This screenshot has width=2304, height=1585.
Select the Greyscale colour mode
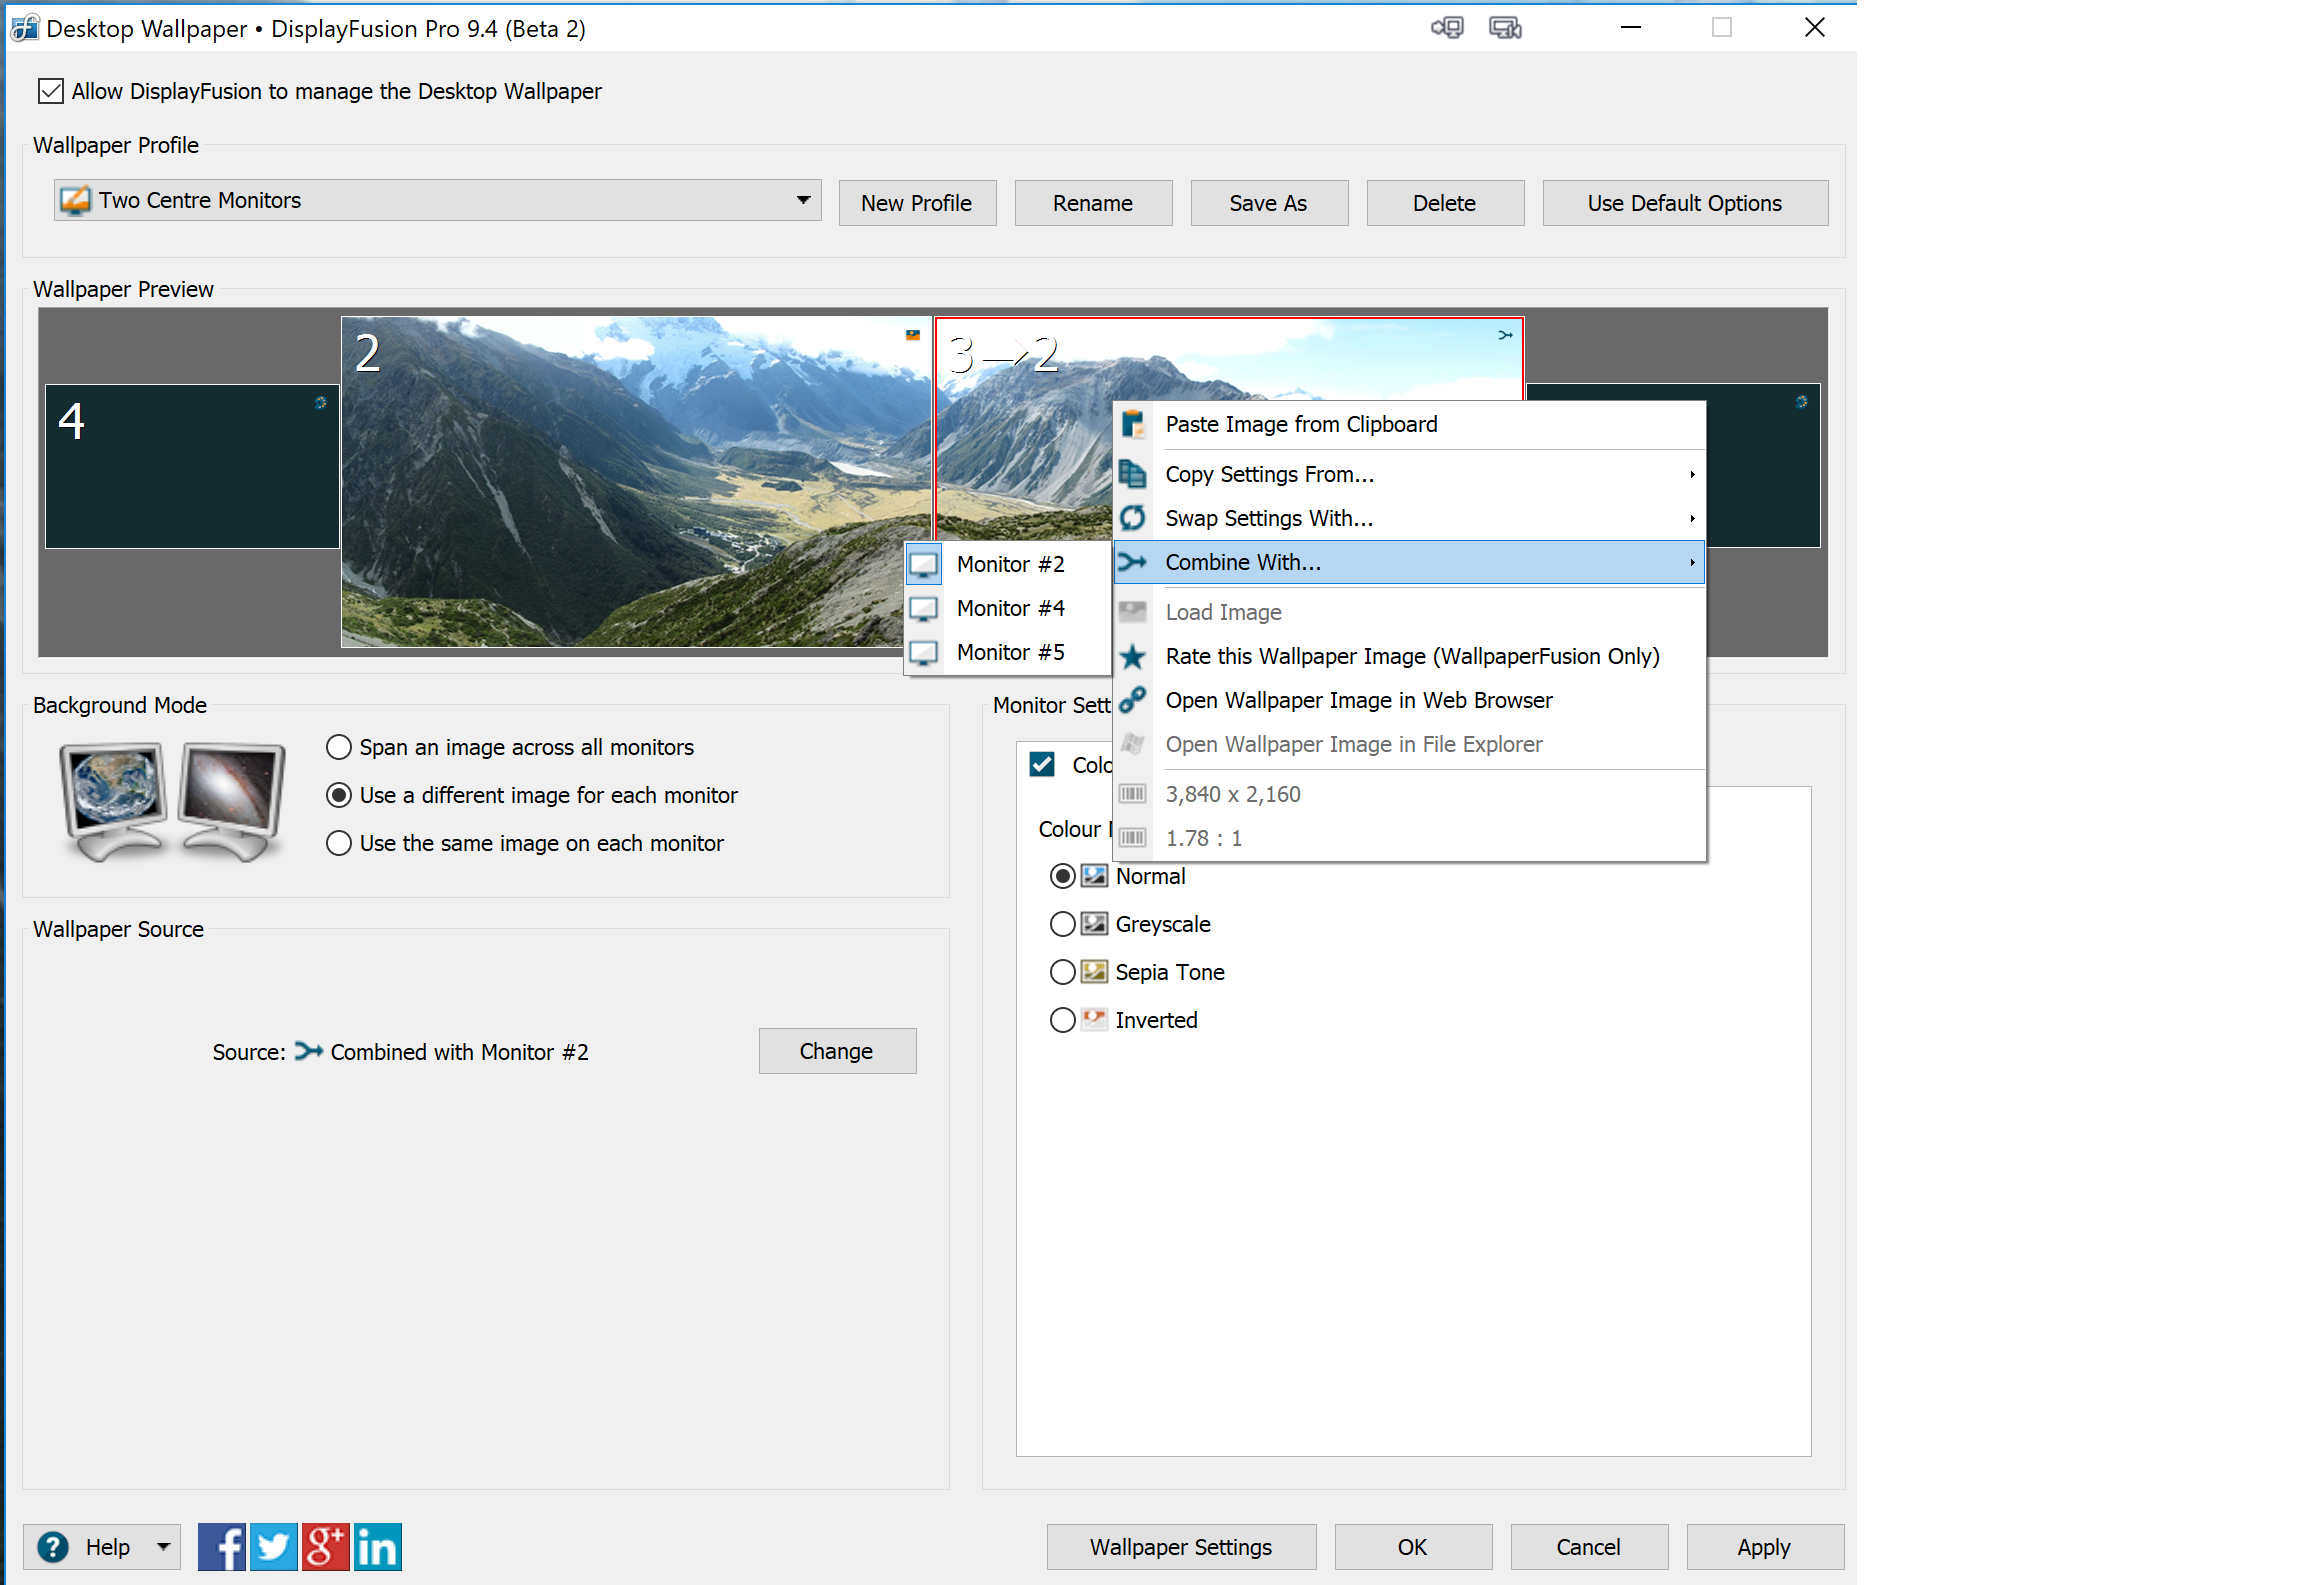click(x=1063, y=925)
